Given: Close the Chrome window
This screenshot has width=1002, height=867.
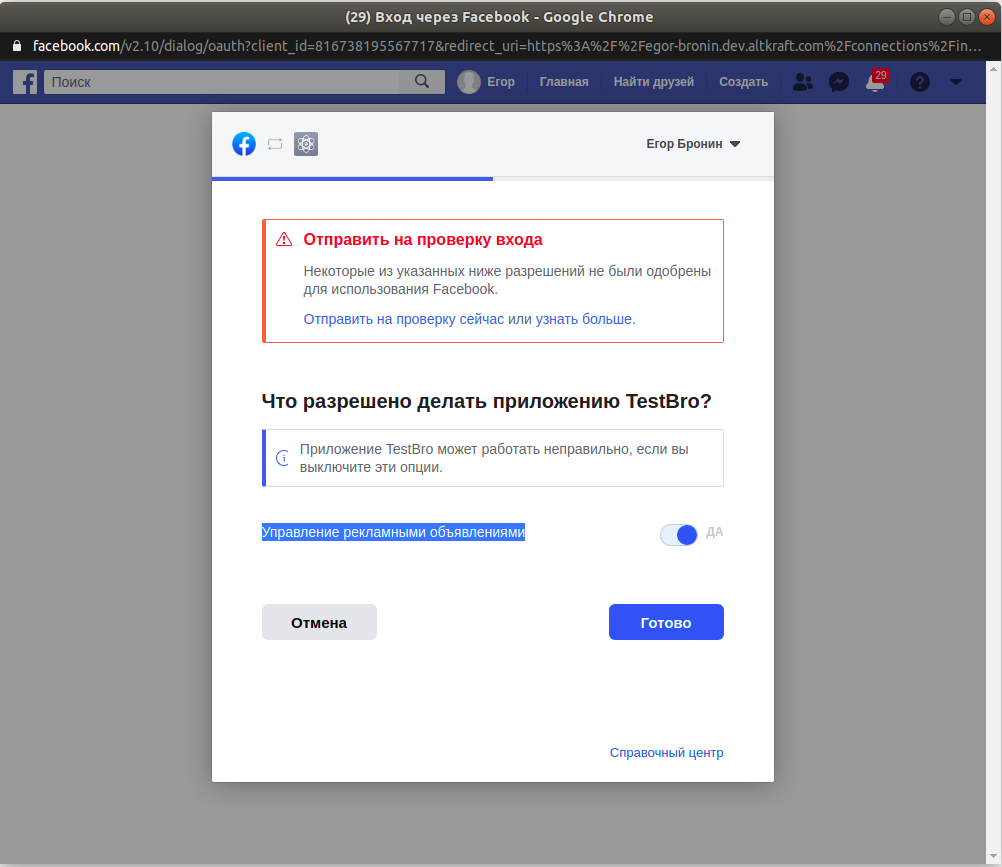Looking at the screenshot, I should point(987,17).
